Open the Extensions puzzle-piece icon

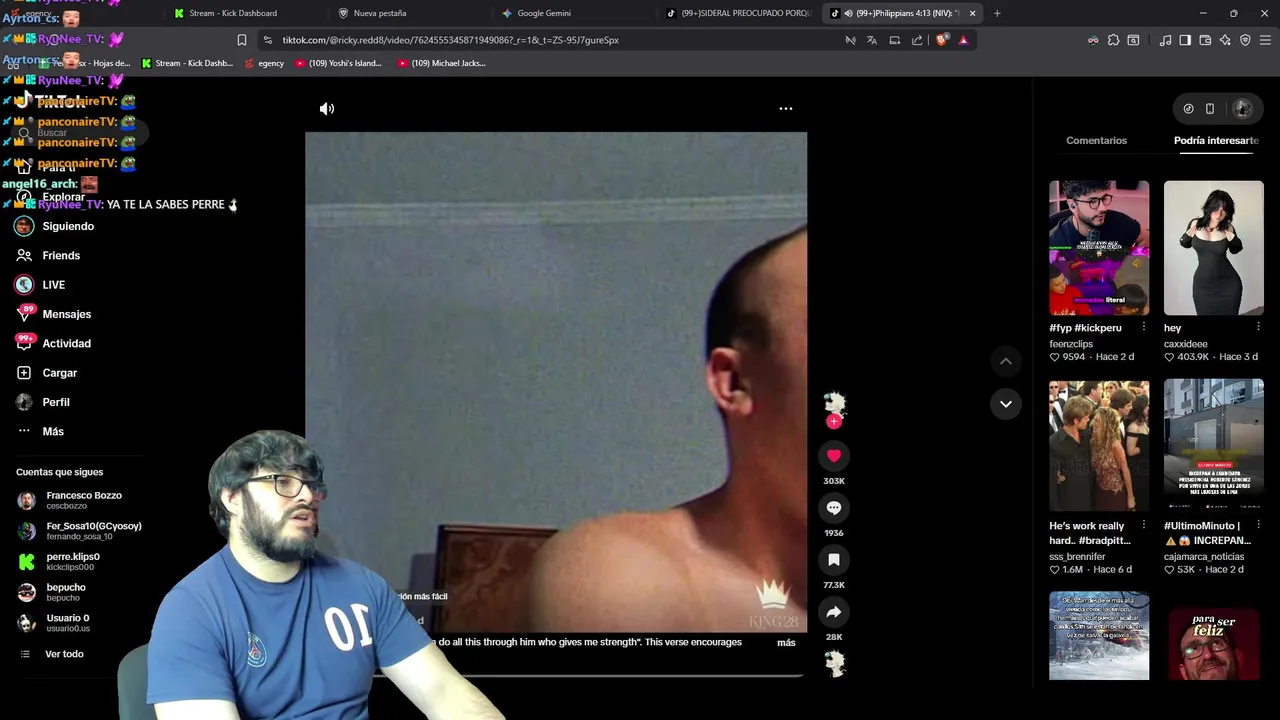pos(1113,40)
